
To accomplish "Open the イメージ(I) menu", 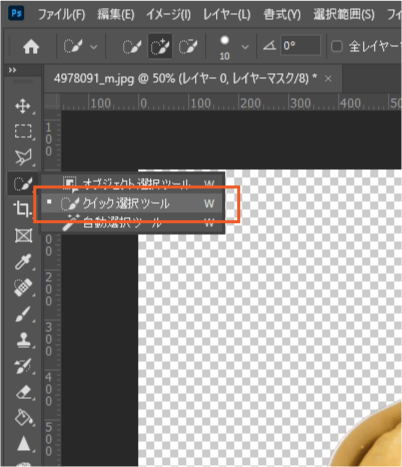I will pyautogui.click(x=168, y=14).
